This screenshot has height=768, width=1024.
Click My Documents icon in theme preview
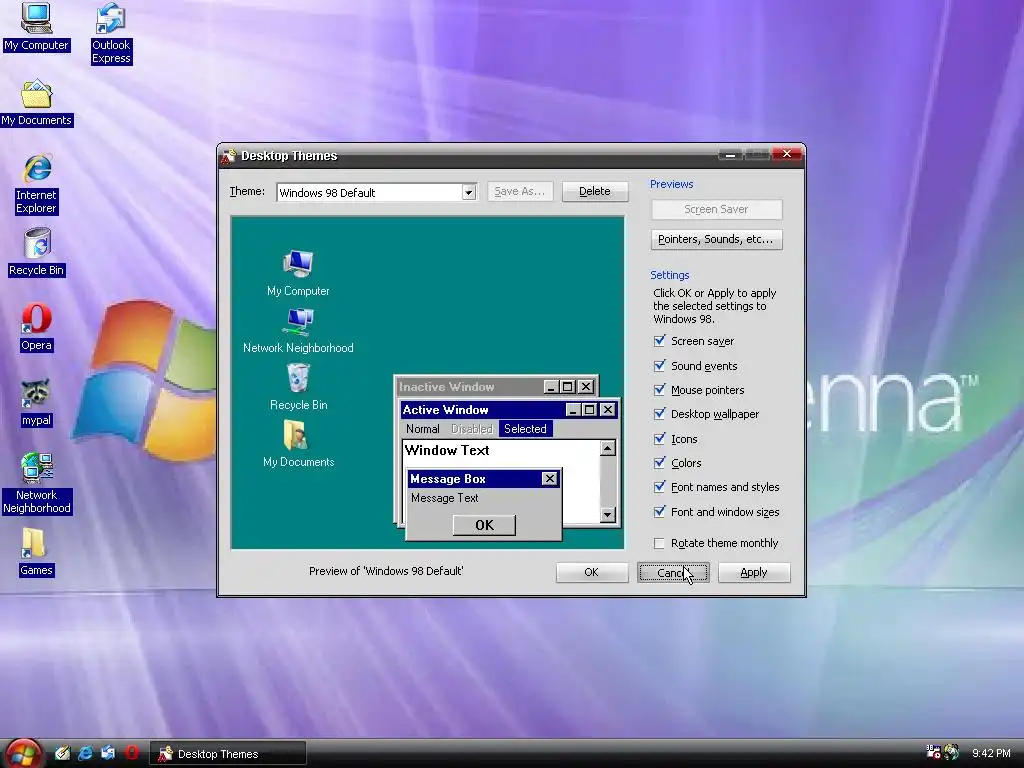coord(296,435)
